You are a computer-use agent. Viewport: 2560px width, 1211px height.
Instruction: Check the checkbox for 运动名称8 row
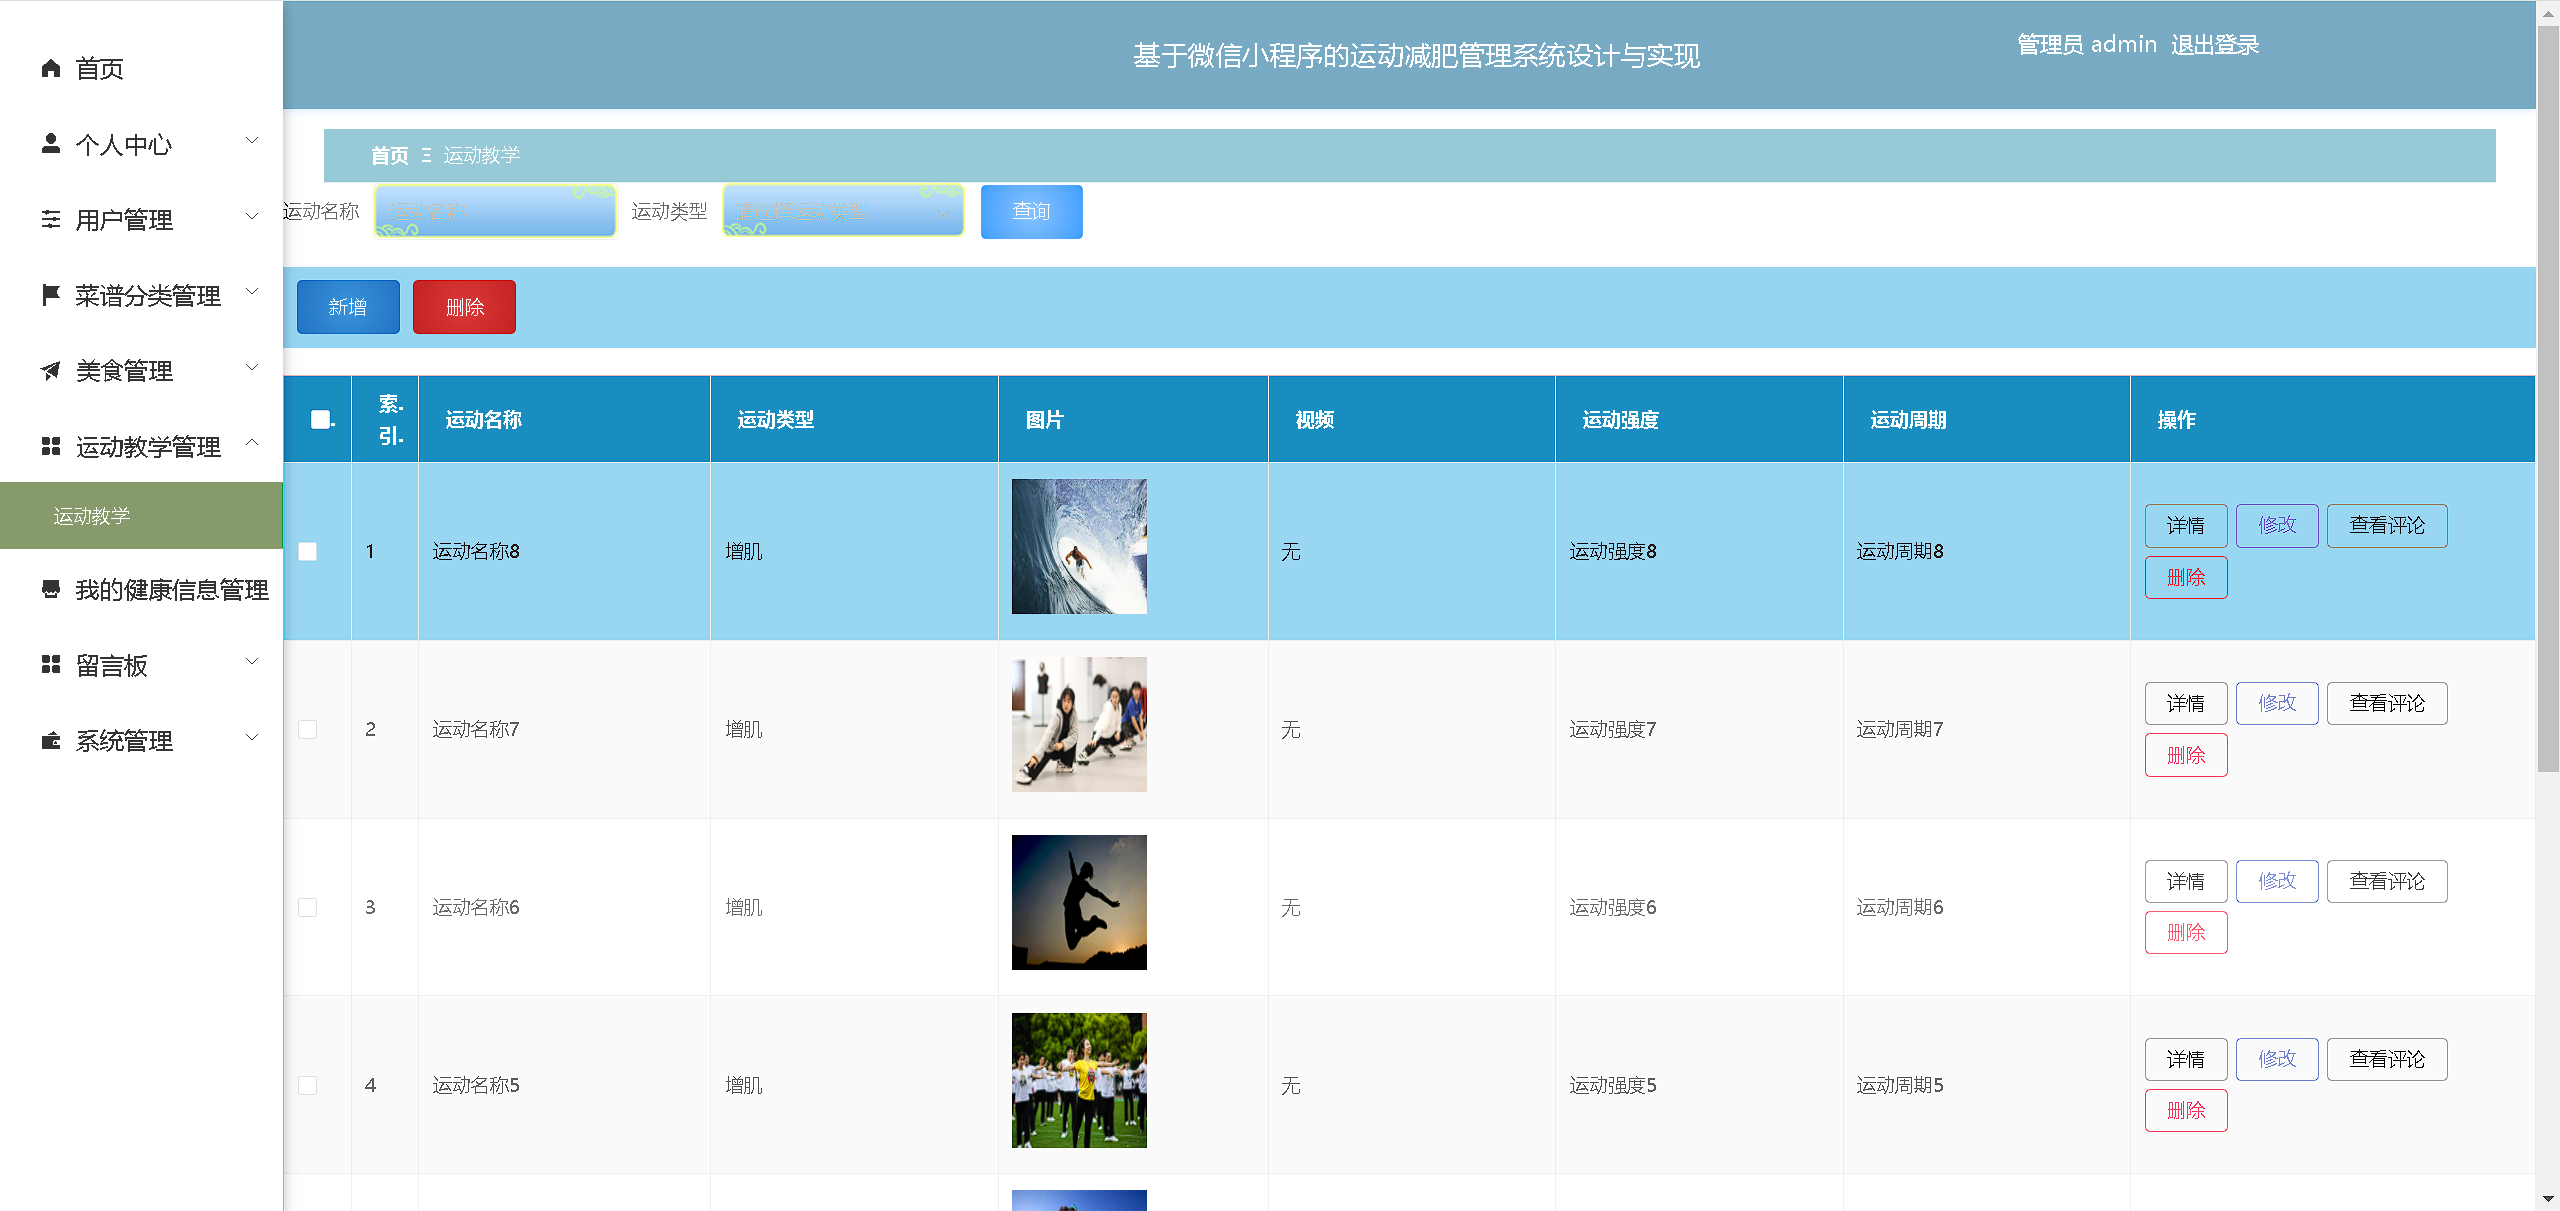click(x=308, y=551)
